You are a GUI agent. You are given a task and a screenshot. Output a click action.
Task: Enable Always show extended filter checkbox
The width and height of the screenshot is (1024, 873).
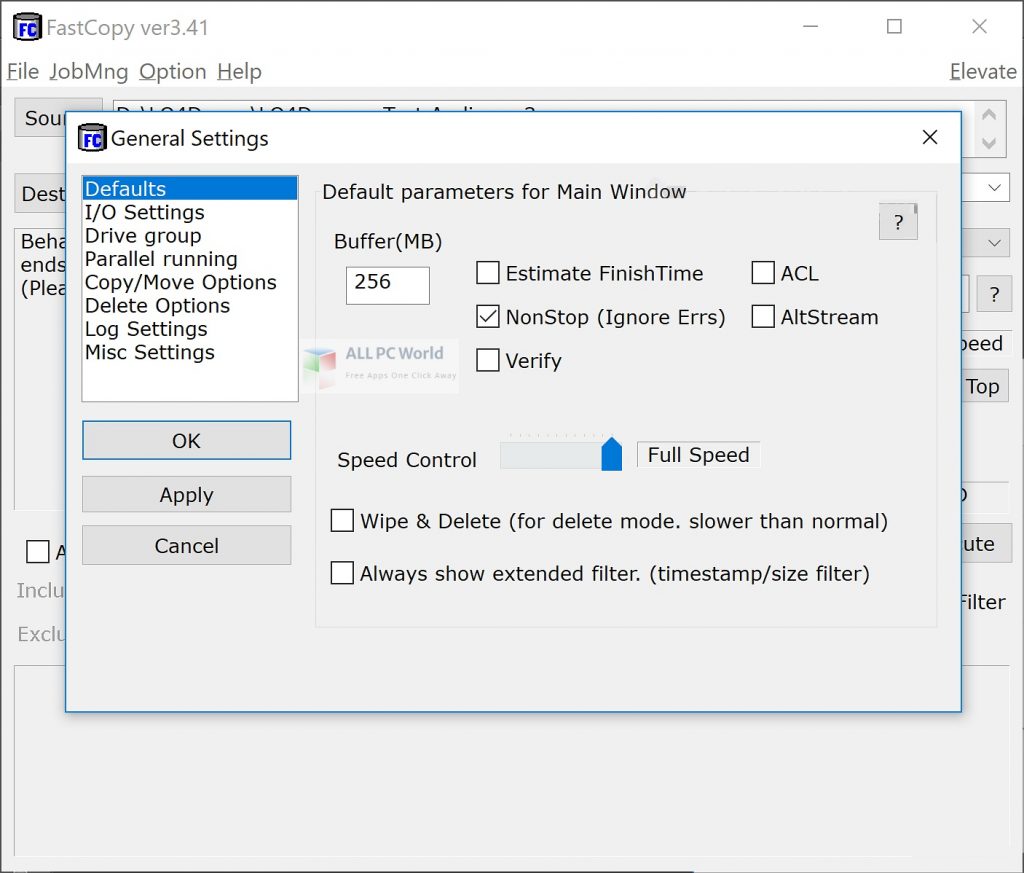click(342, 573)
